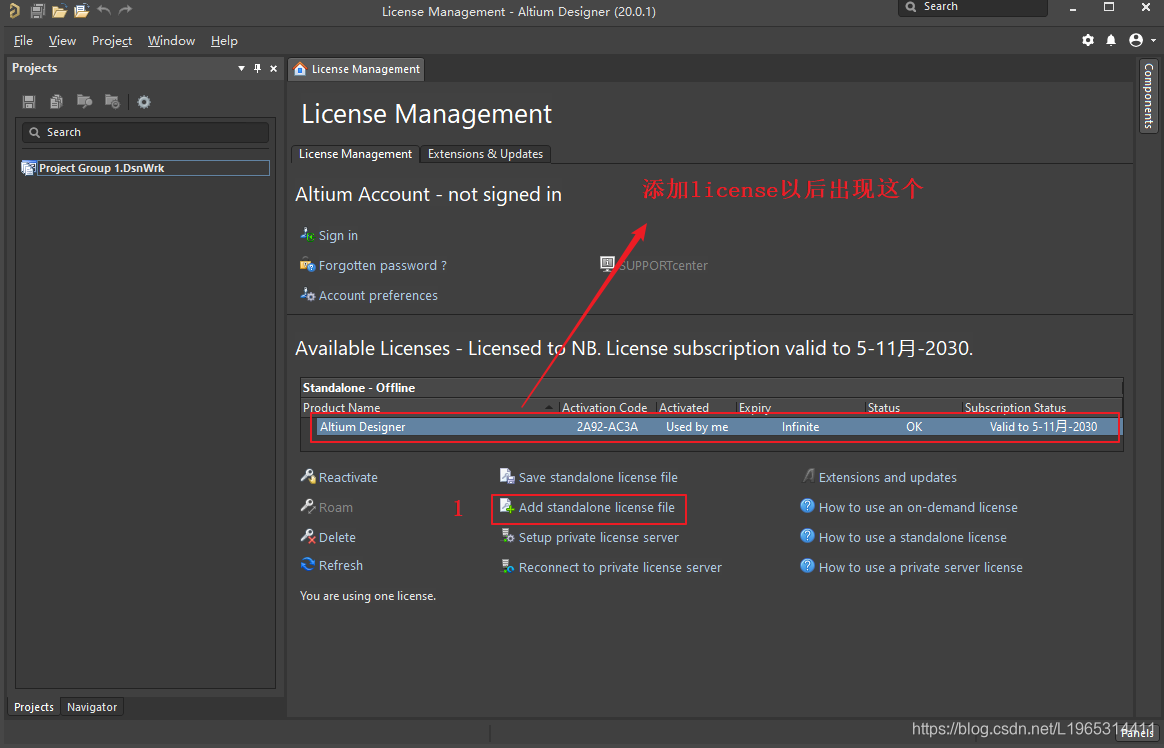Click the Panels button at bottom right
The height and width of the screenshot is (748, 1164).
[1137, 733]
